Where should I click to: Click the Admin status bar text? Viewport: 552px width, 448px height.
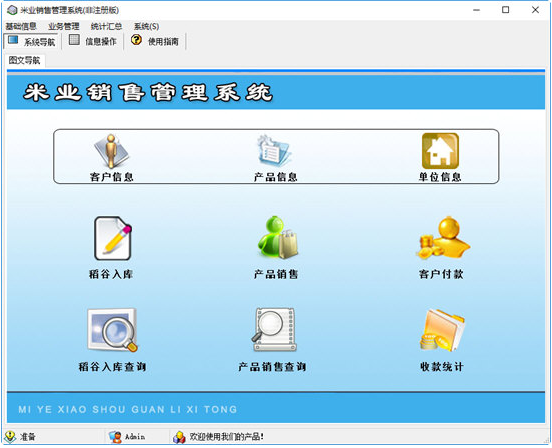point(135,437)
